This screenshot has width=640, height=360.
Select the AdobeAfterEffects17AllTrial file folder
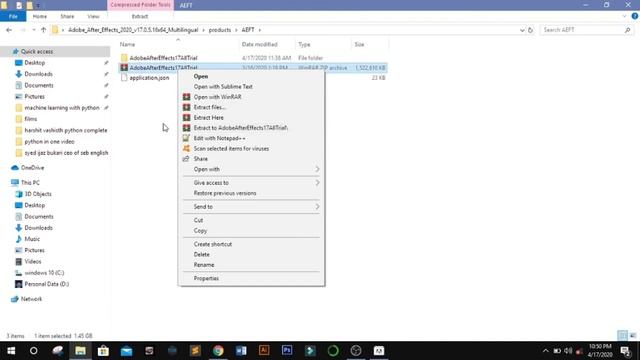pos(163,58)
